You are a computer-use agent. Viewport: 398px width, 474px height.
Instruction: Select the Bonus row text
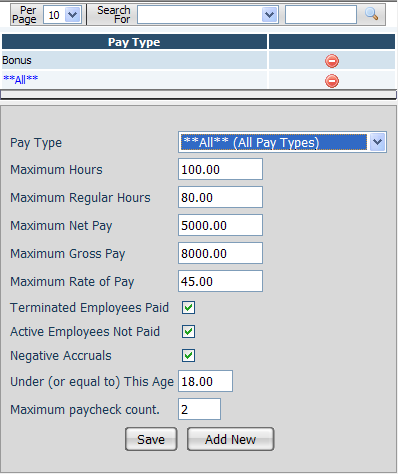[17, 60]
